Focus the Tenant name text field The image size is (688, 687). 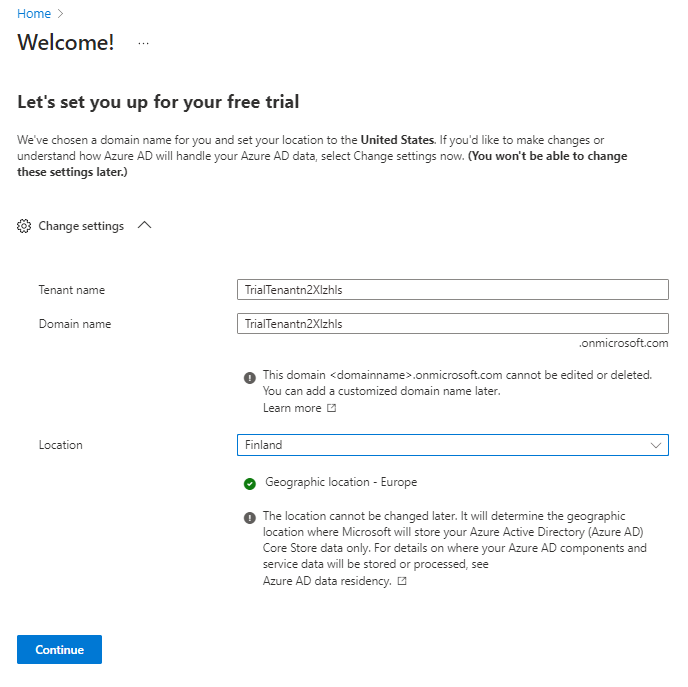click(x=452, y=290)
